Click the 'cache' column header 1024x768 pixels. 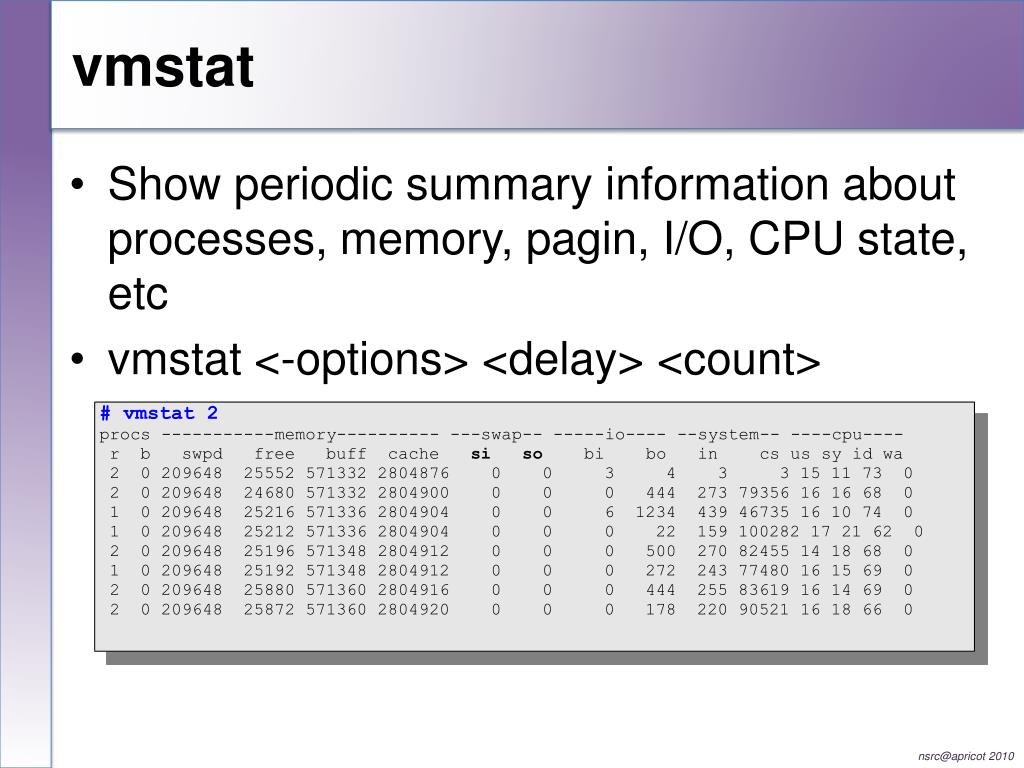click(413, 454)
